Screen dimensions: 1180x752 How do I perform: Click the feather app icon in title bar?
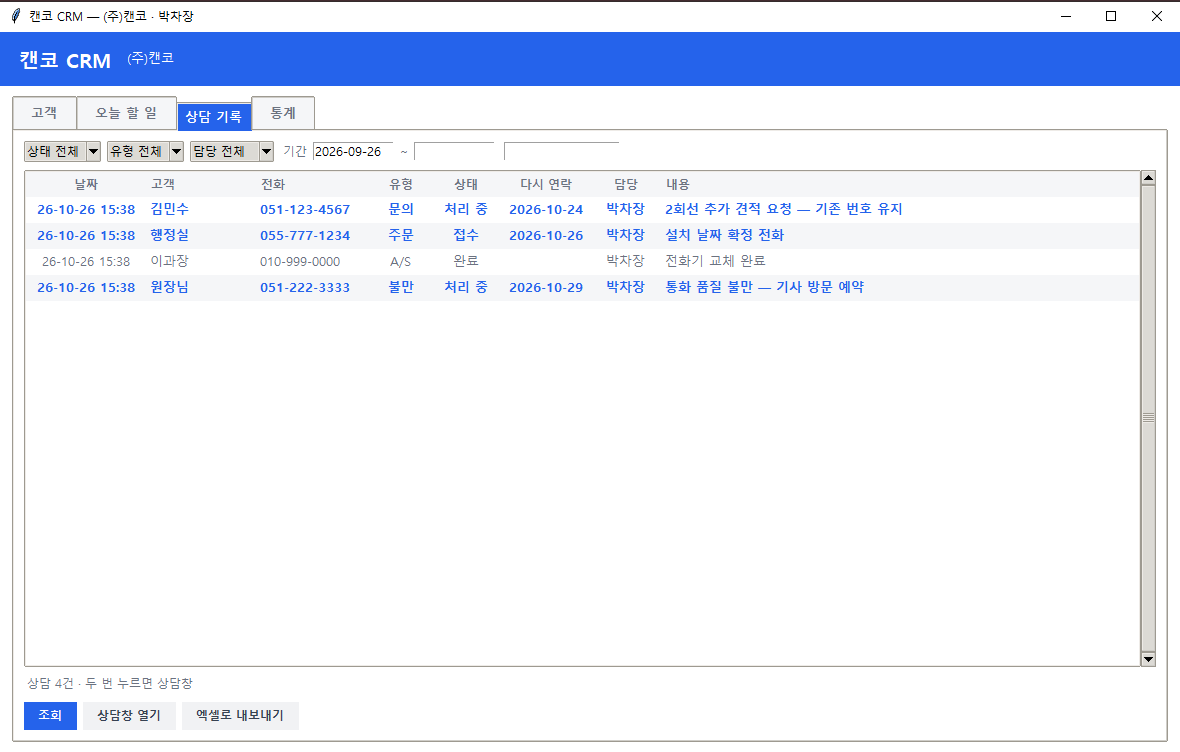(16, 16)
